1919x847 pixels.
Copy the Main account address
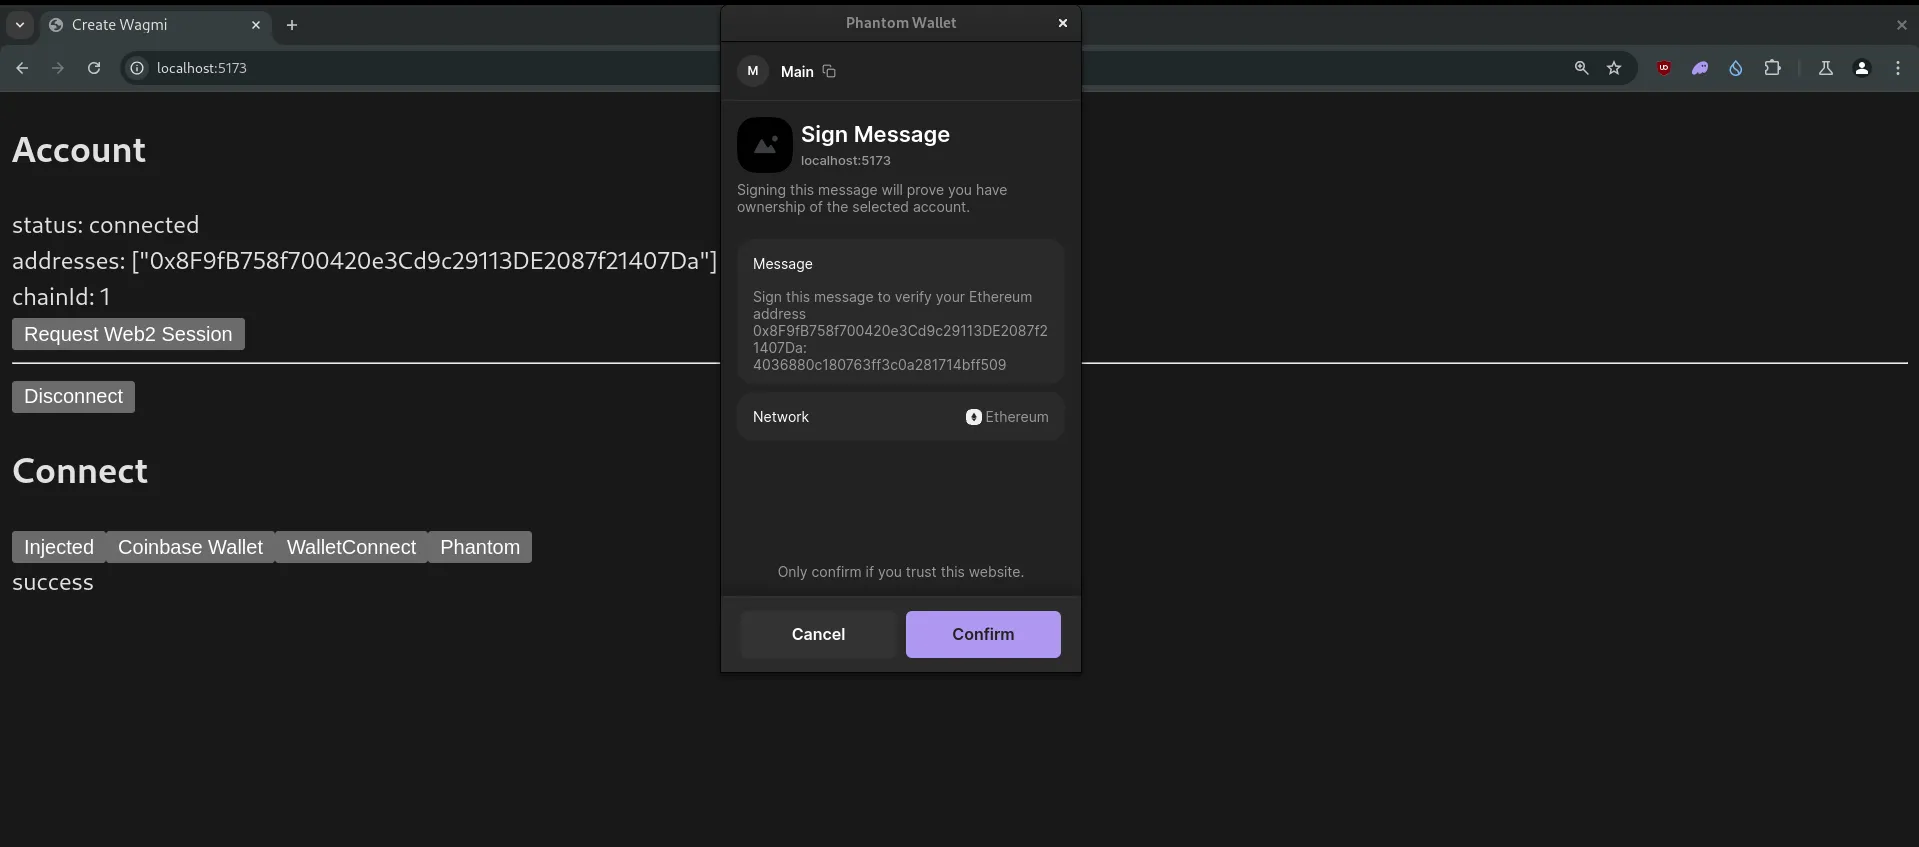[829, 71]
